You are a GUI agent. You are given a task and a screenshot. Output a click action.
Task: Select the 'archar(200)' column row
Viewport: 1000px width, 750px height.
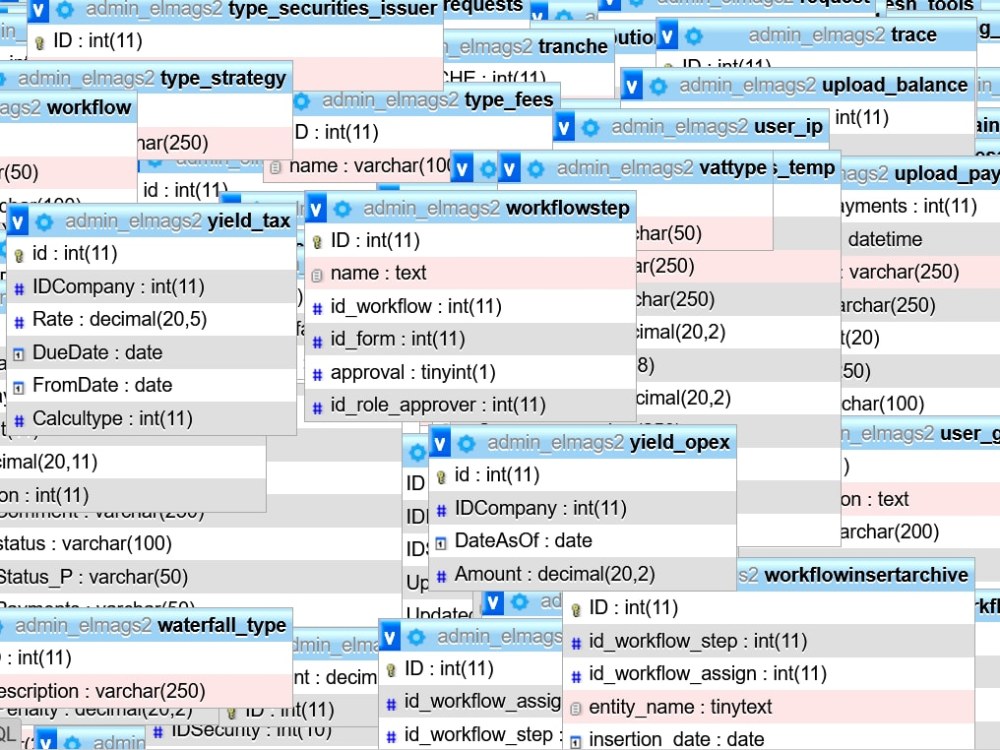(920, 531)
